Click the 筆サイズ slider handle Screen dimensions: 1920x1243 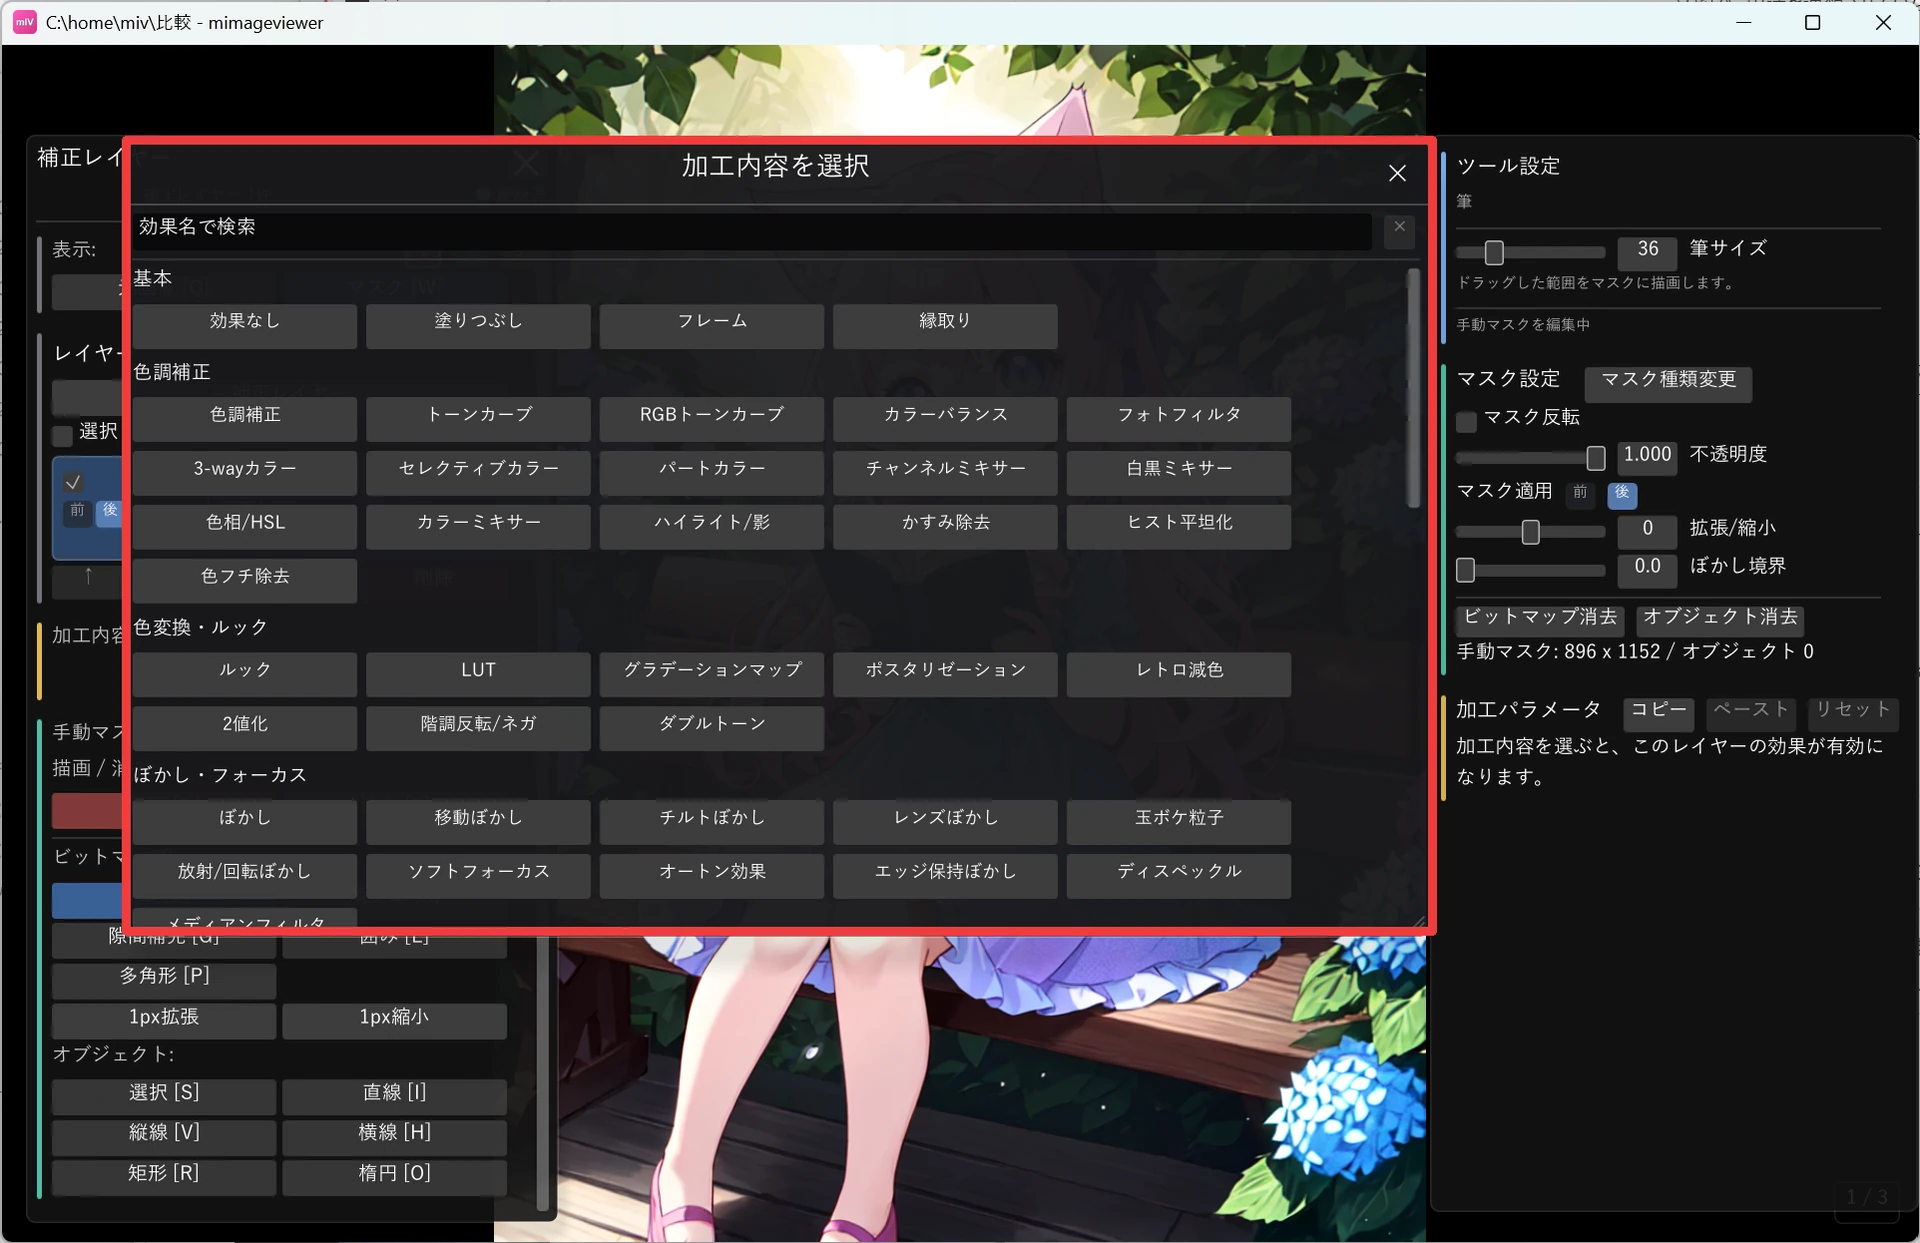pos(1494,252)
